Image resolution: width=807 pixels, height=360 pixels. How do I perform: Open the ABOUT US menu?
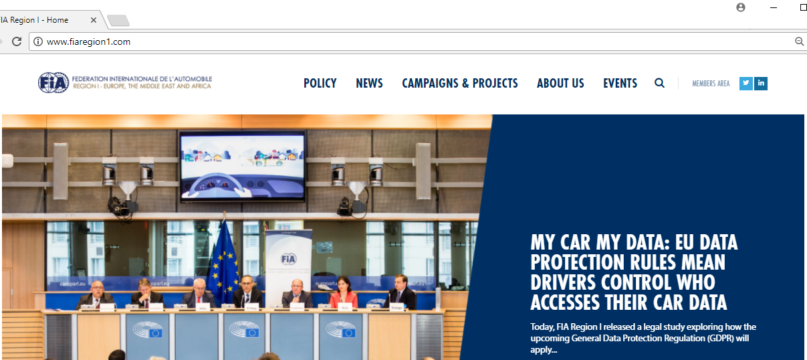click(x=560, y=83)
